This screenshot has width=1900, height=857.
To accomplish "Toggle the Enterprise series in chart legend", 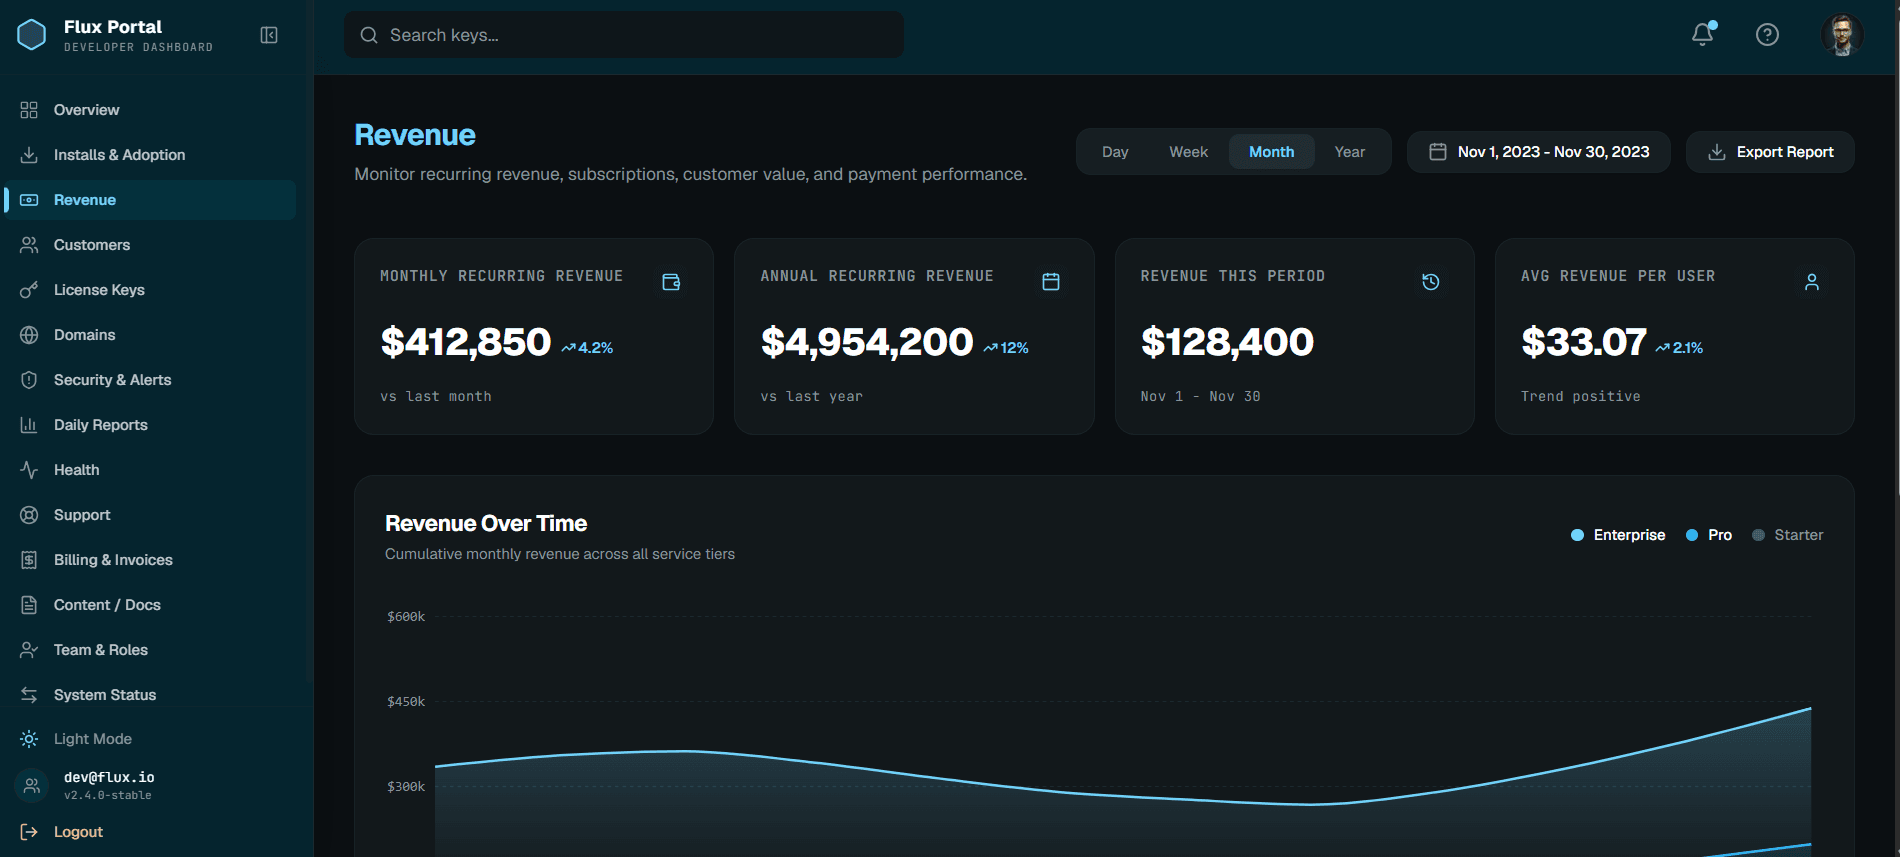I will coord(1618,535).
